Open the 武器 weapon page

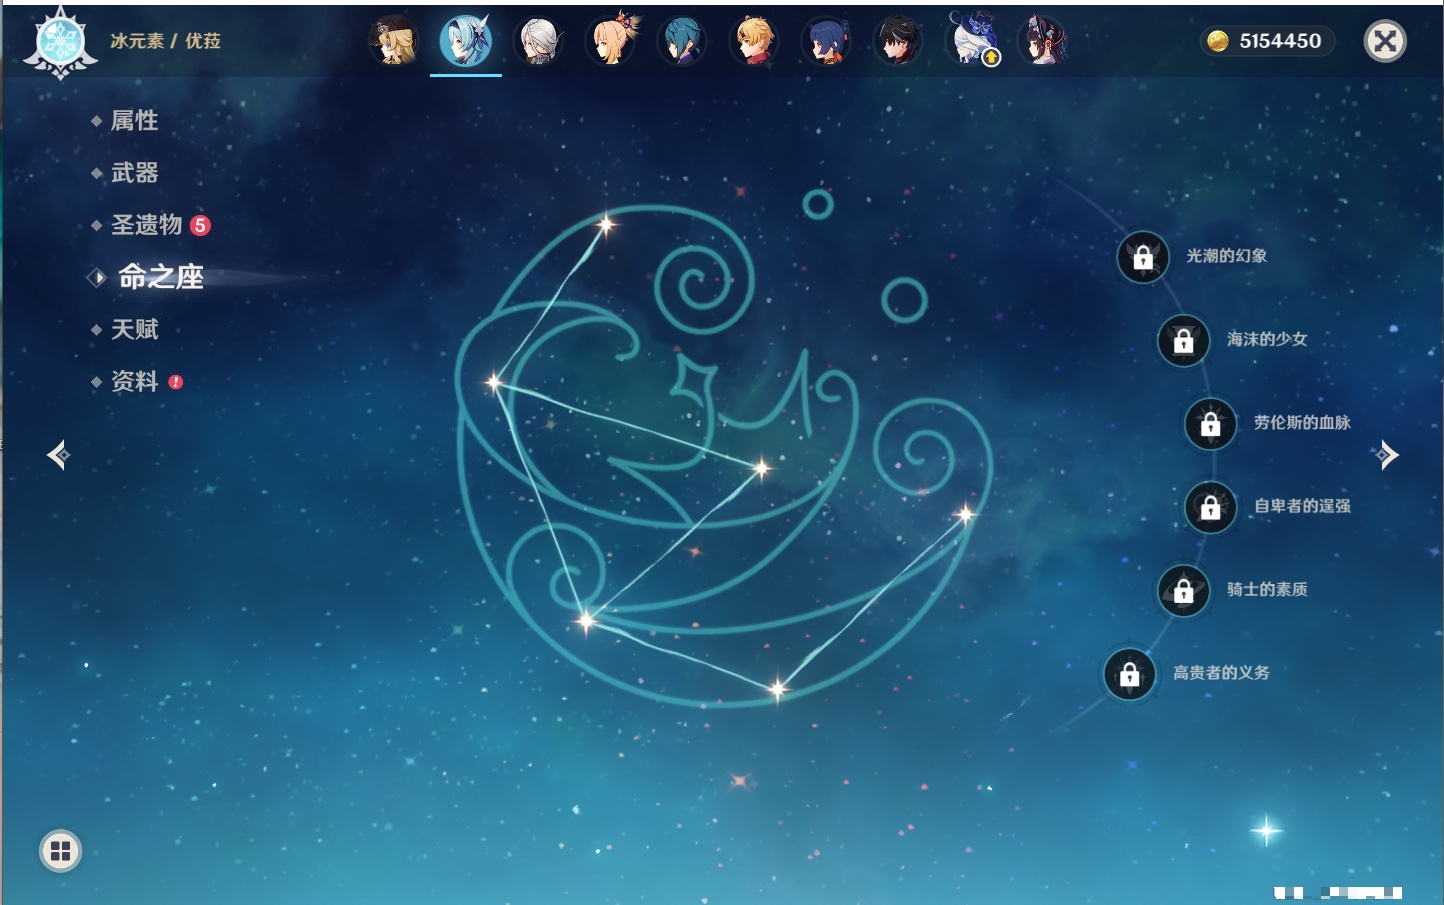(134, 173)
